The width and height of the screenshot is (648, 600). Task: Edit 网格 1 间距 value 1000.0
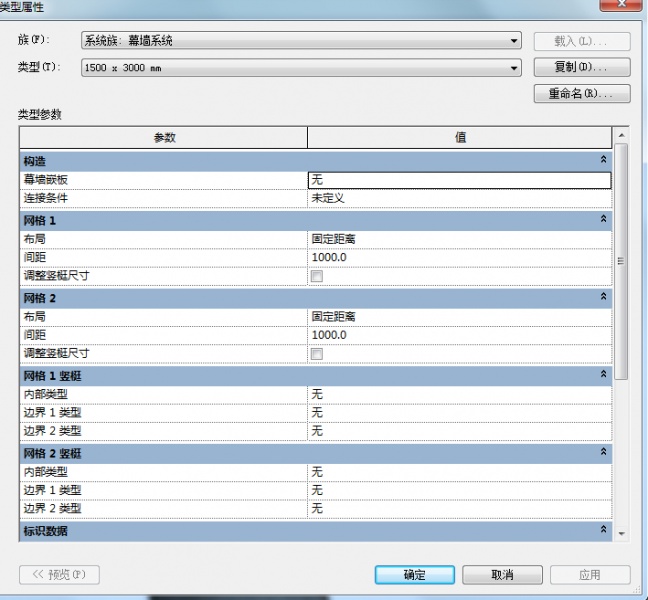(460, 257)
